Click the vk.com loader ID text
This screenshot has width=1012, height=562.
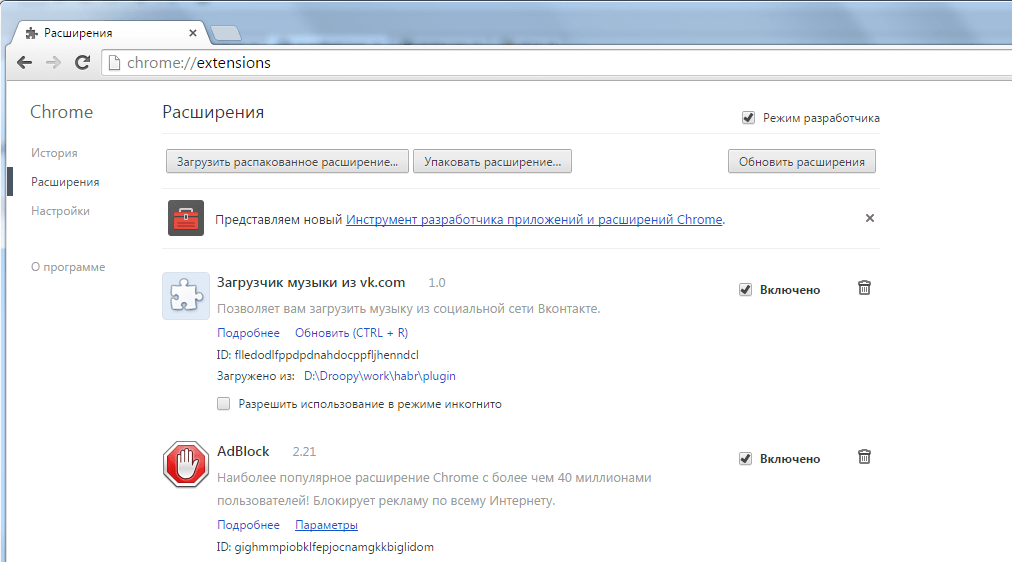[318, 355]
